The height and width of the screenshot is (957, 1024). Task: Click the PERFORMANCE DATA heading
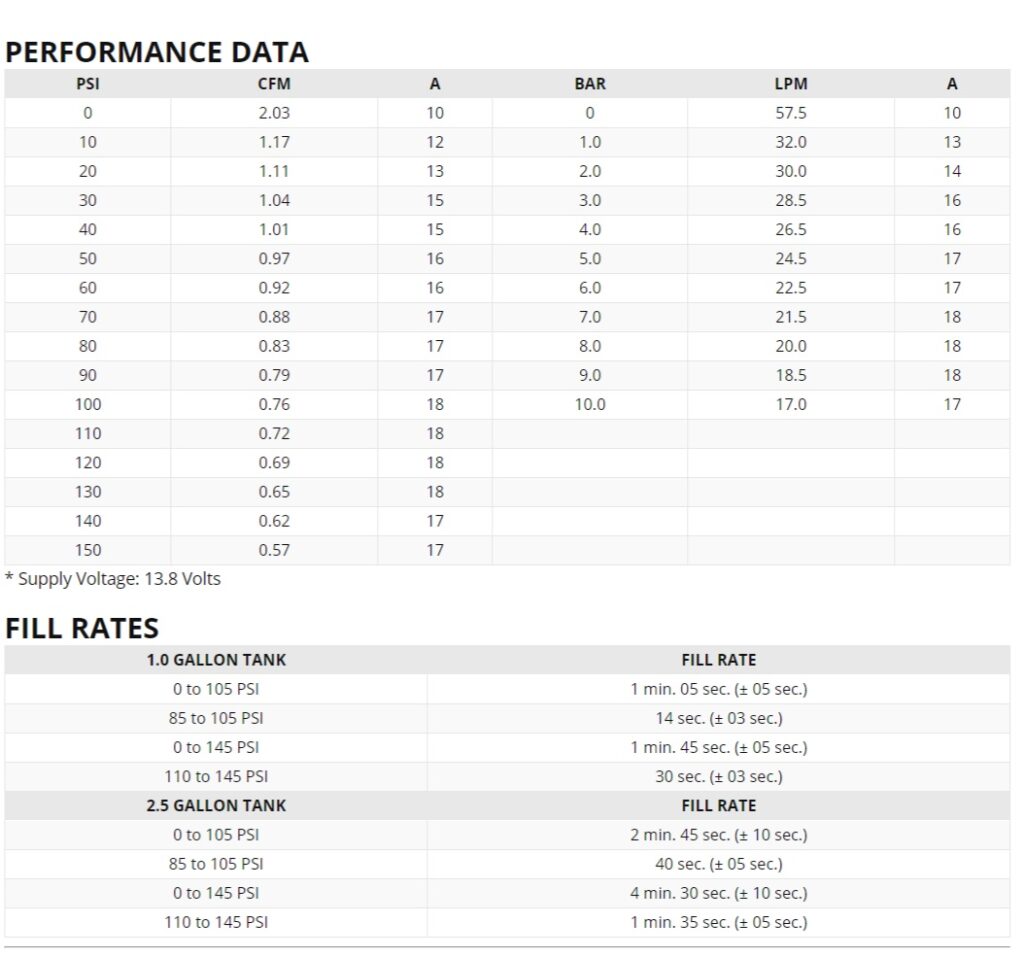pyautogui.click(x=157, y=52)
